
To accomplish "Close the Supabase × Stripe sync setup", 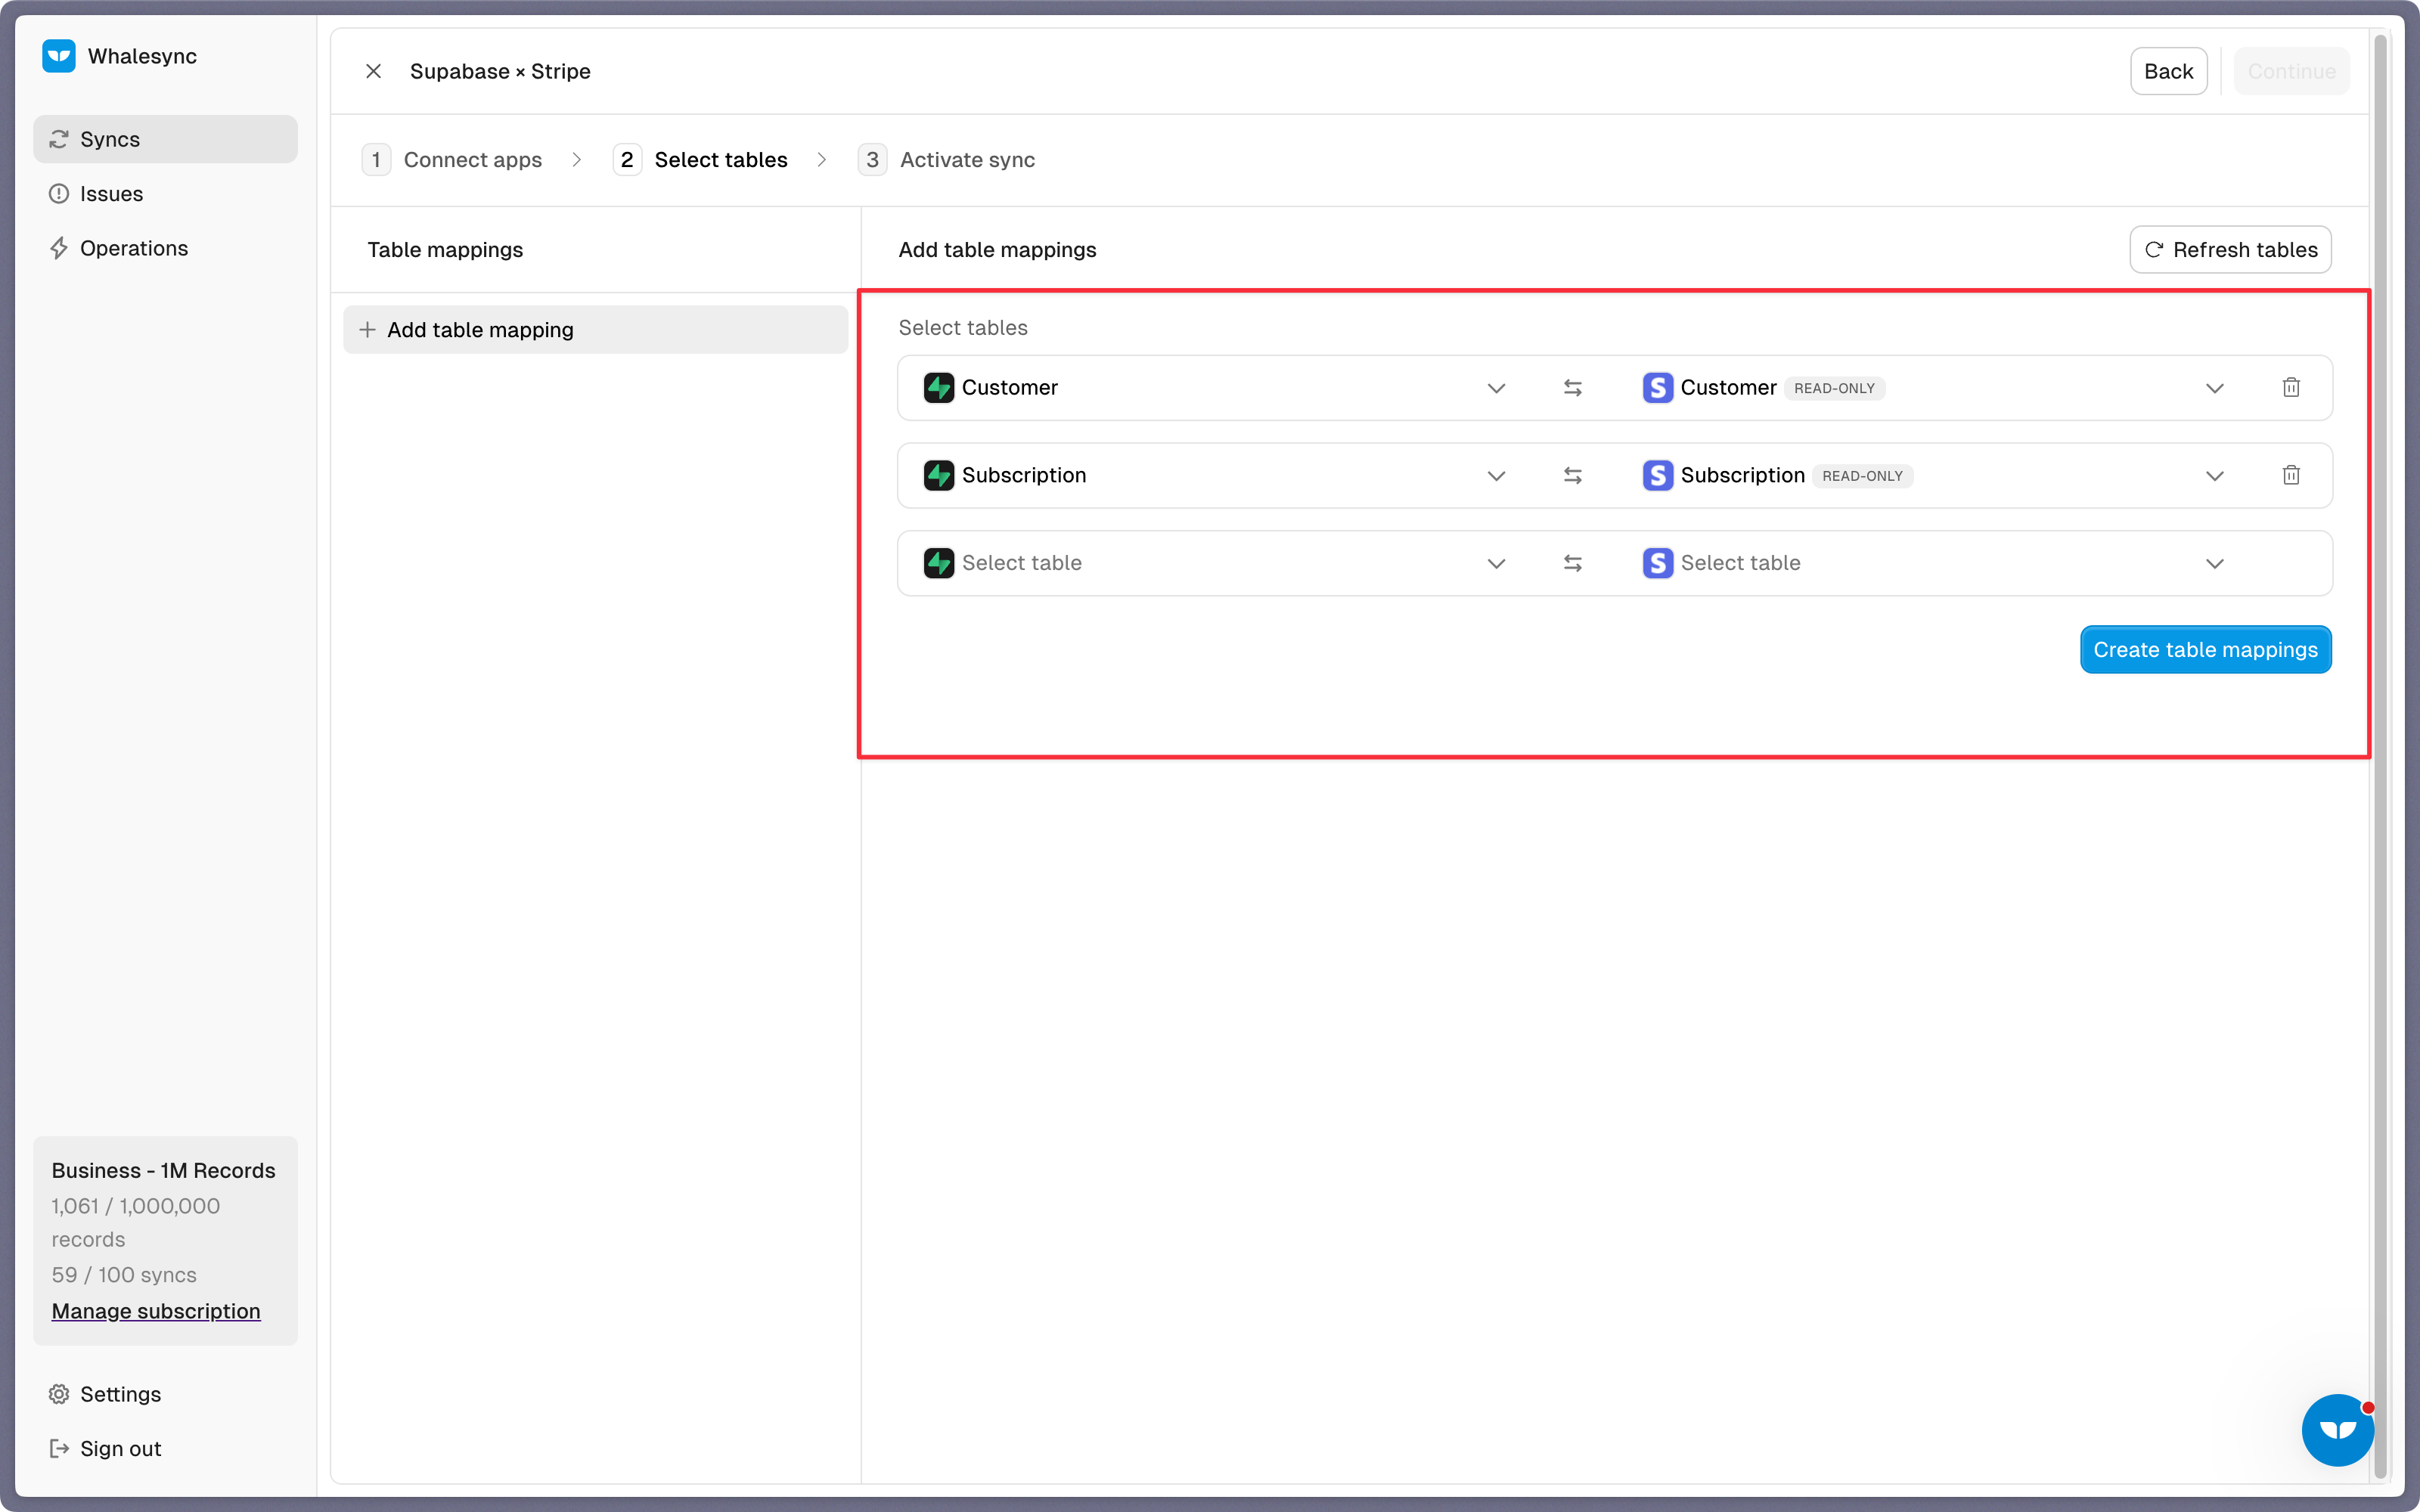I will click(373, 71).
